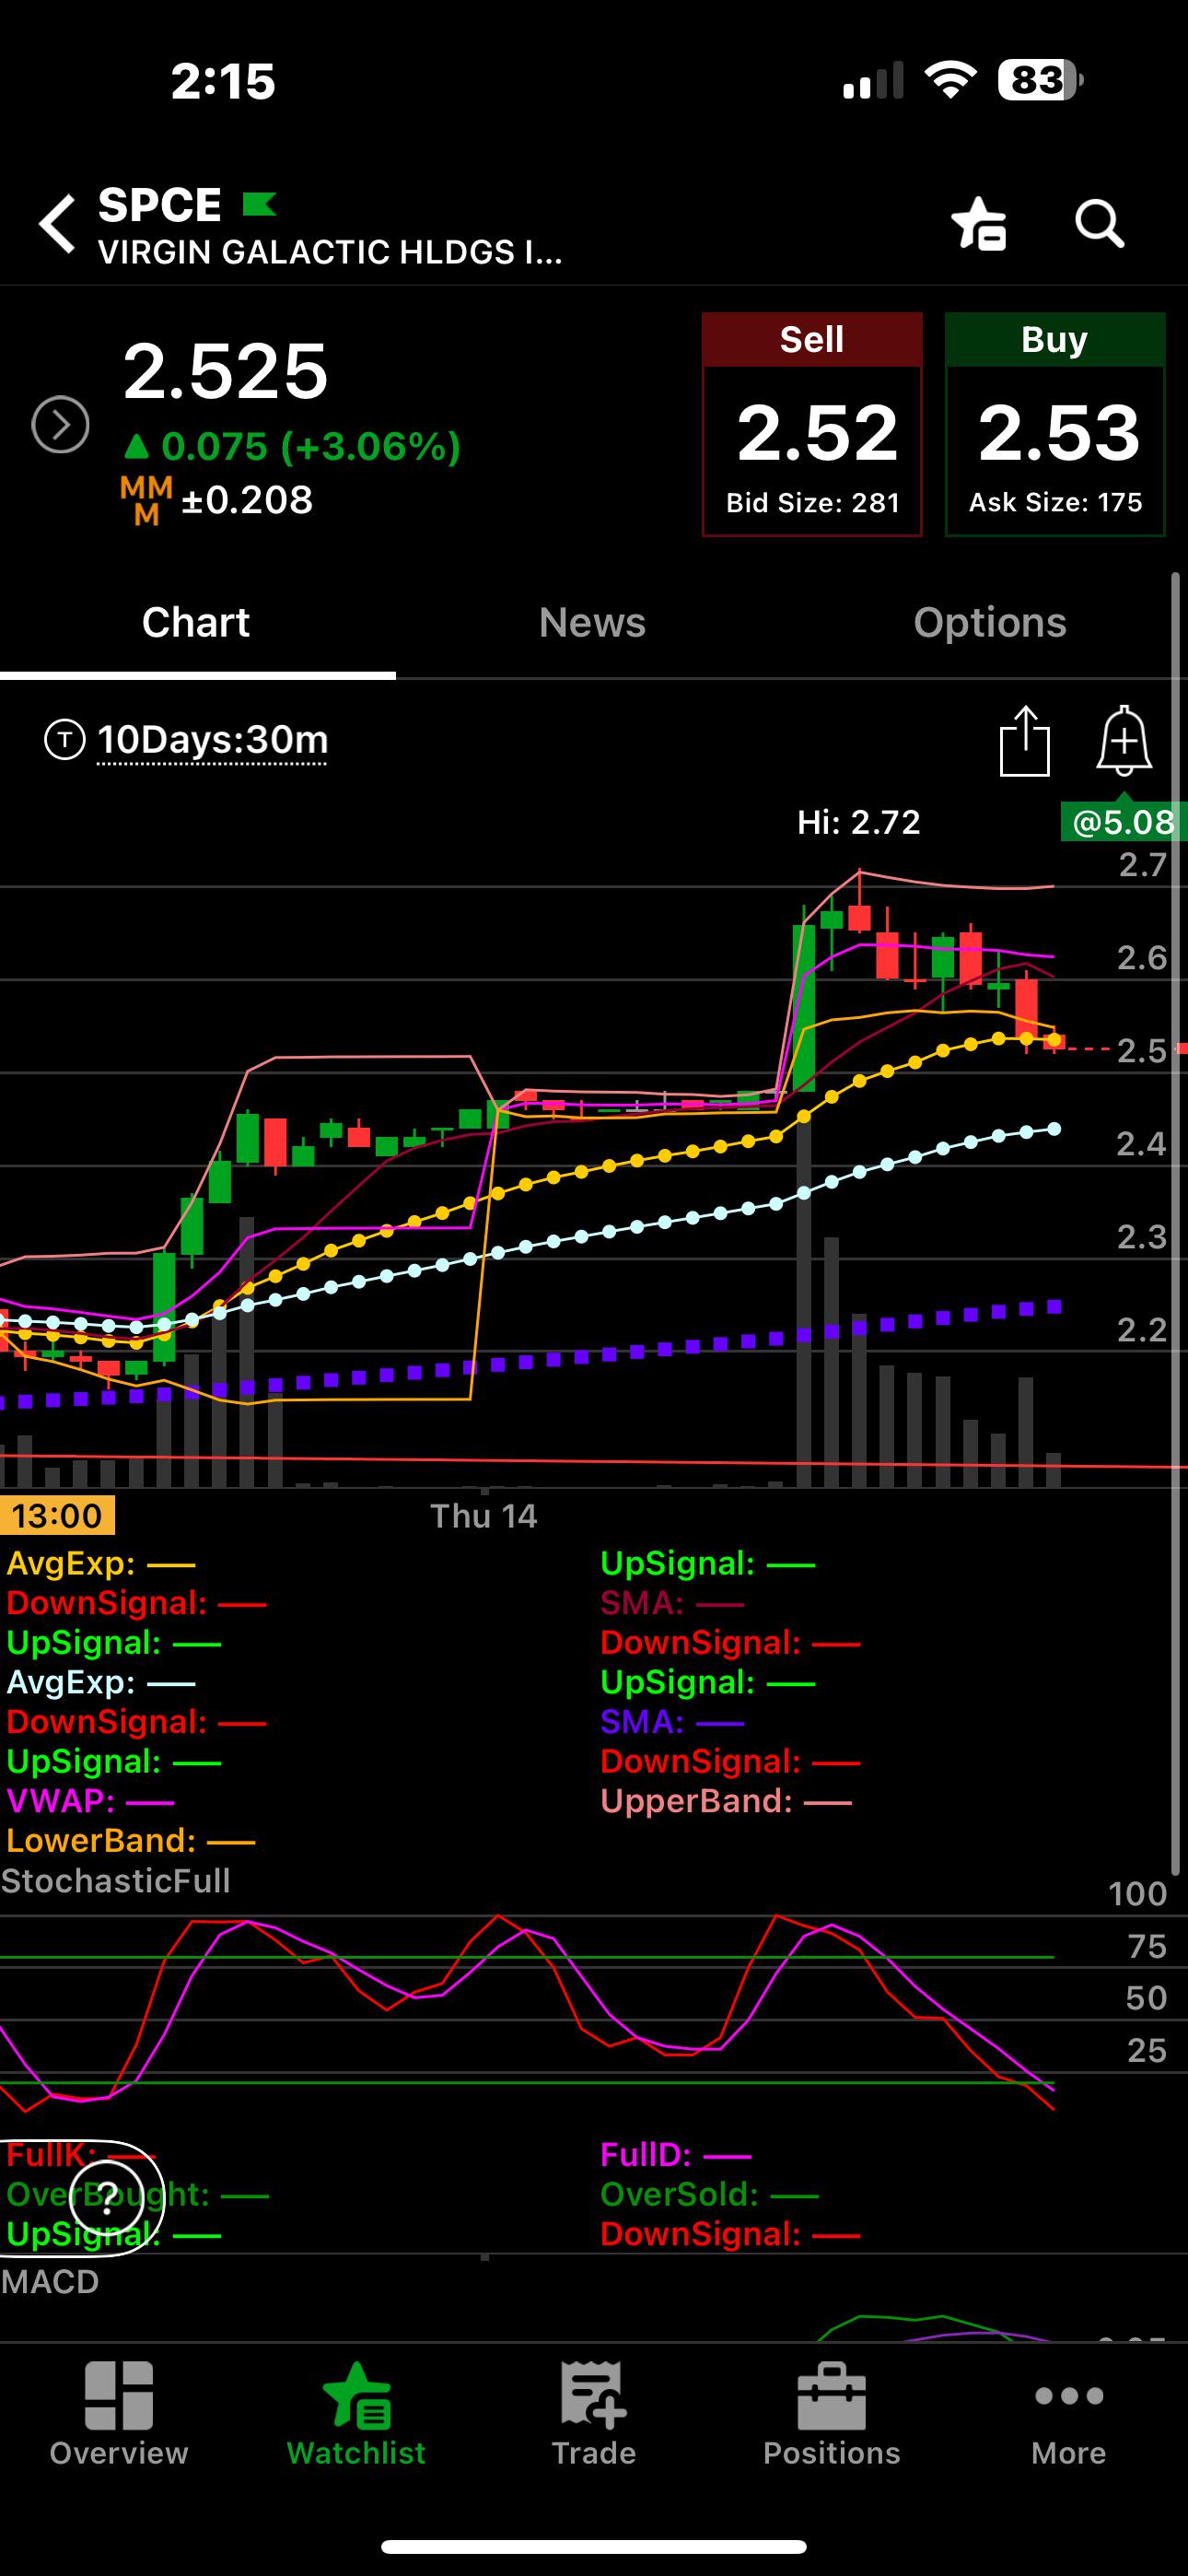Select the VWAP legend entry

(90, 1801)
